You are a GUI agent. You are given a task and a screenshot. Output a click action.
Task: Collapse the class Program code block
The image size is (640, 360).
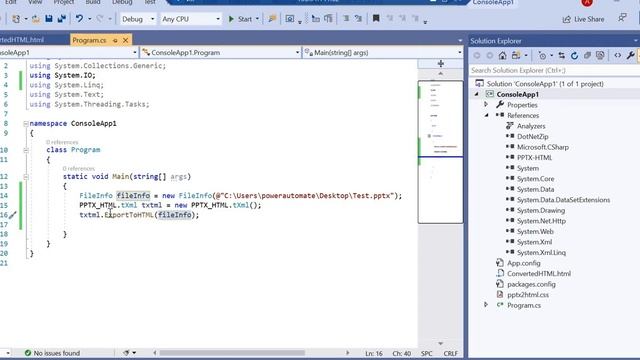click(26, 150)
